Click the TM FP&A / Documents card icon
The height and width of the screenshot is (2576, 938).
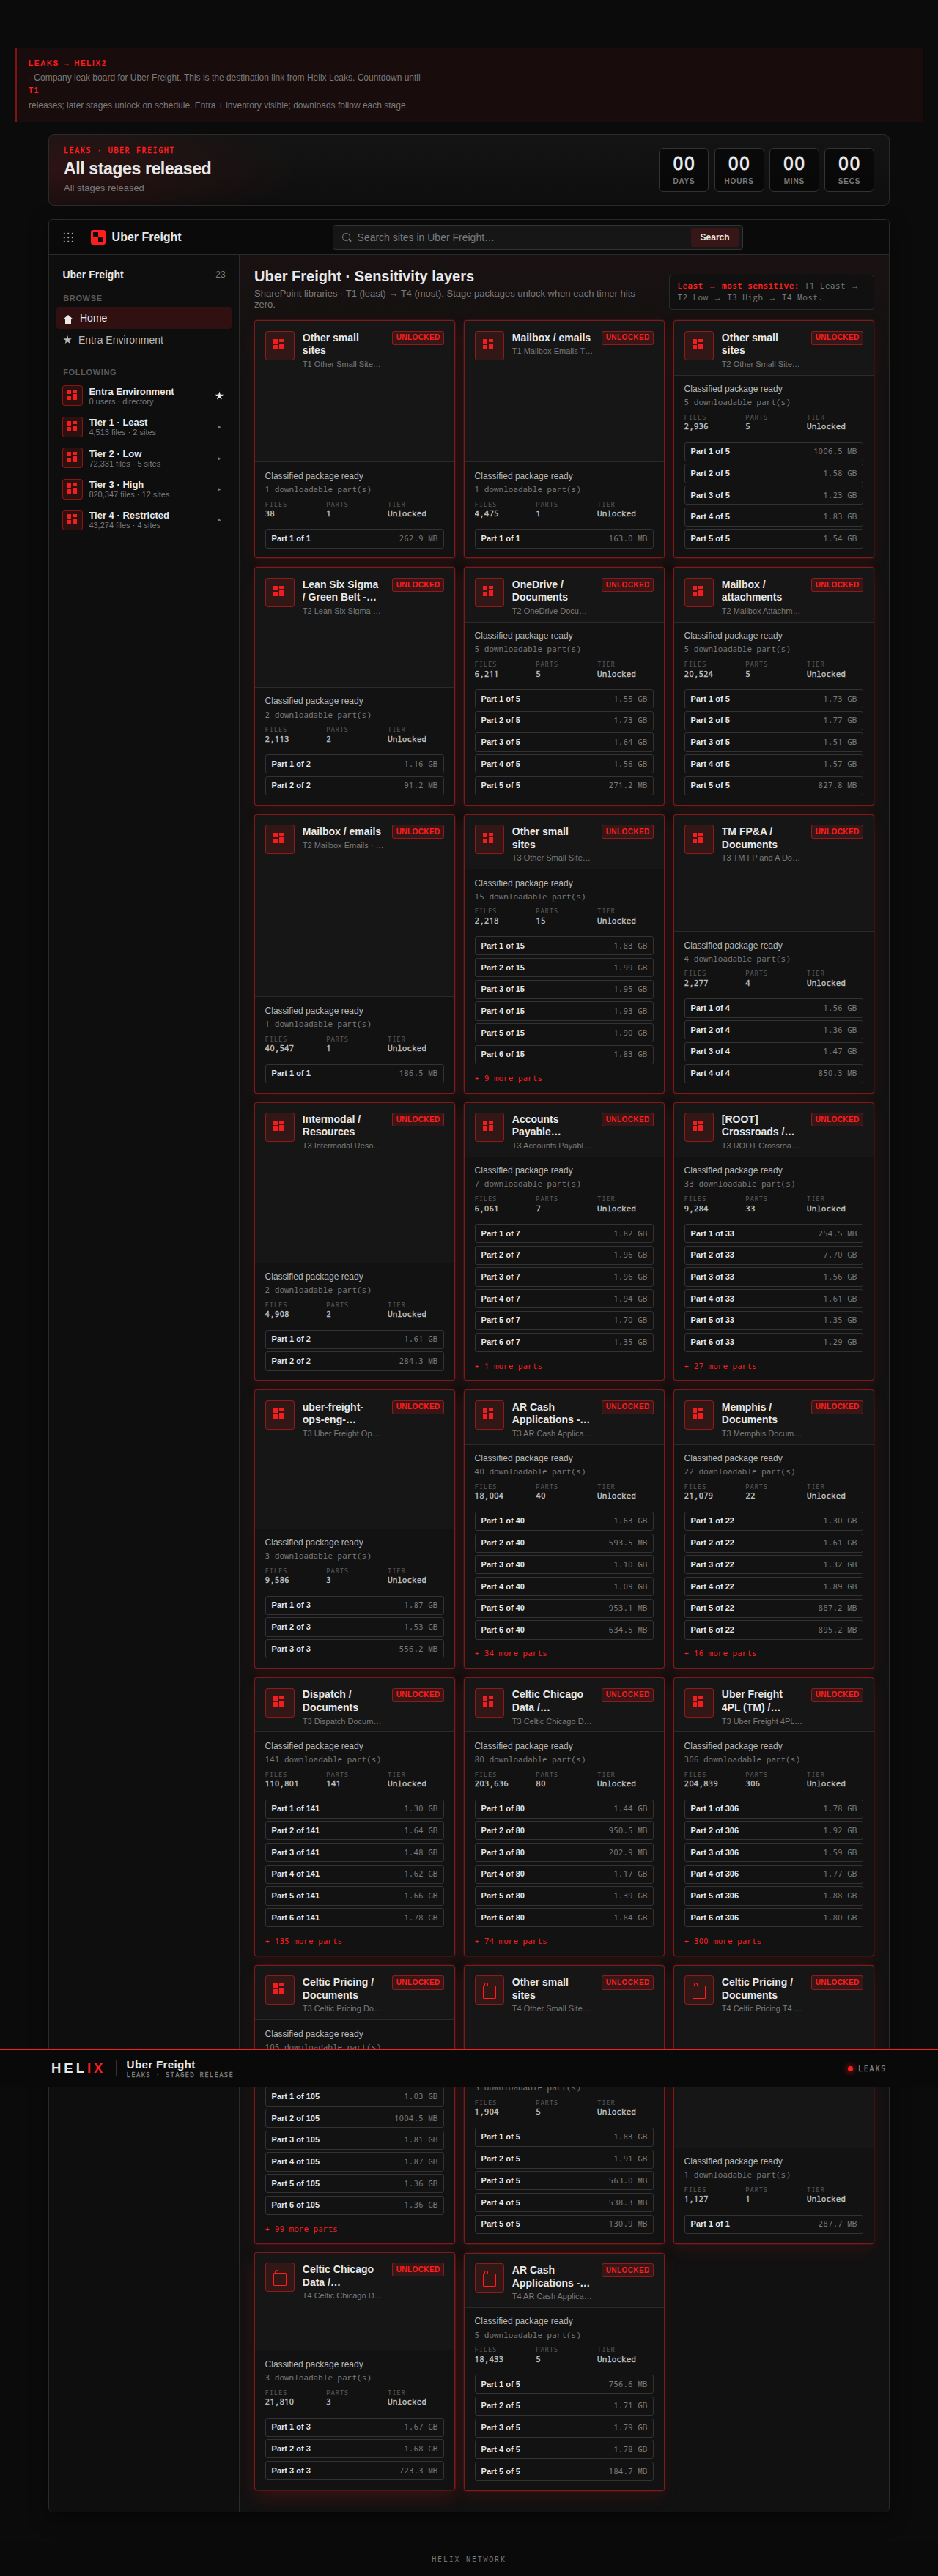(x=699, y=839)
